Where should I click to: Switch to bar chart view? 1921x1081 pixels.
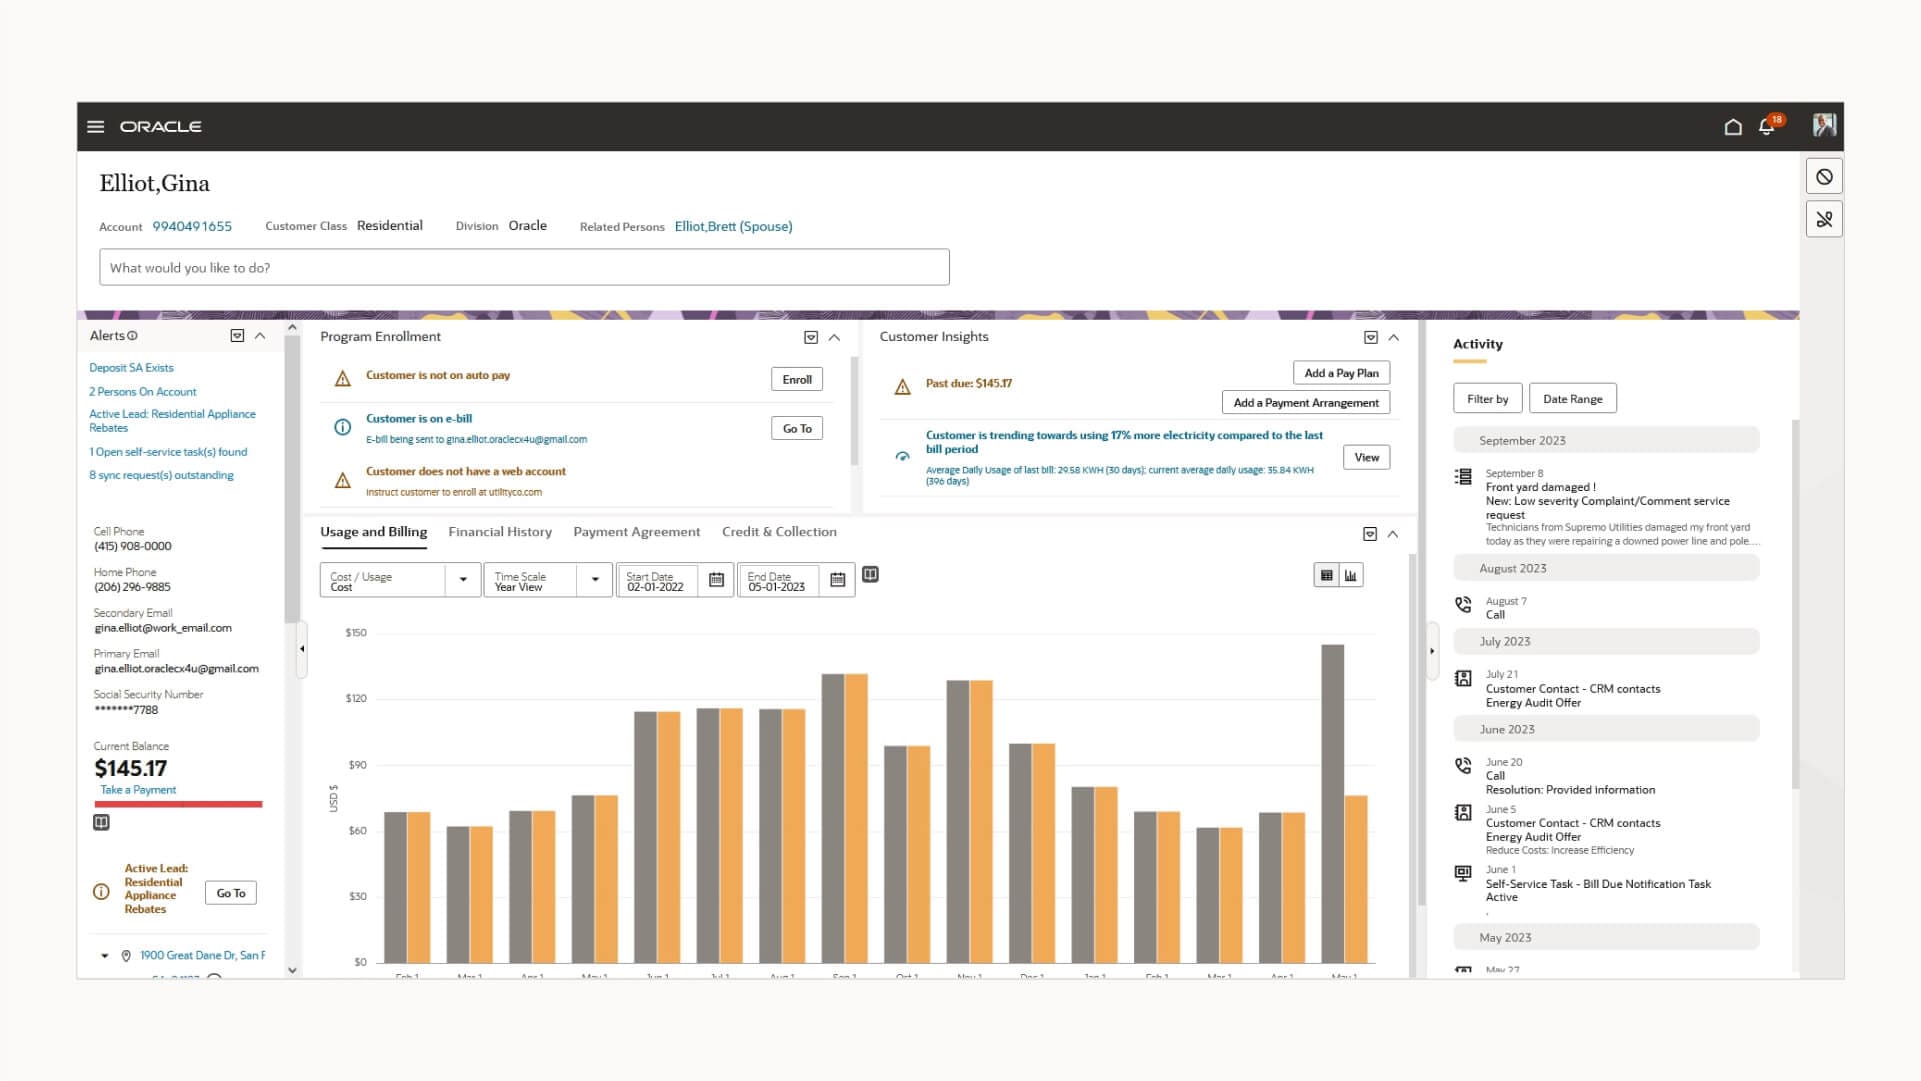click(x=1351, y=575)
